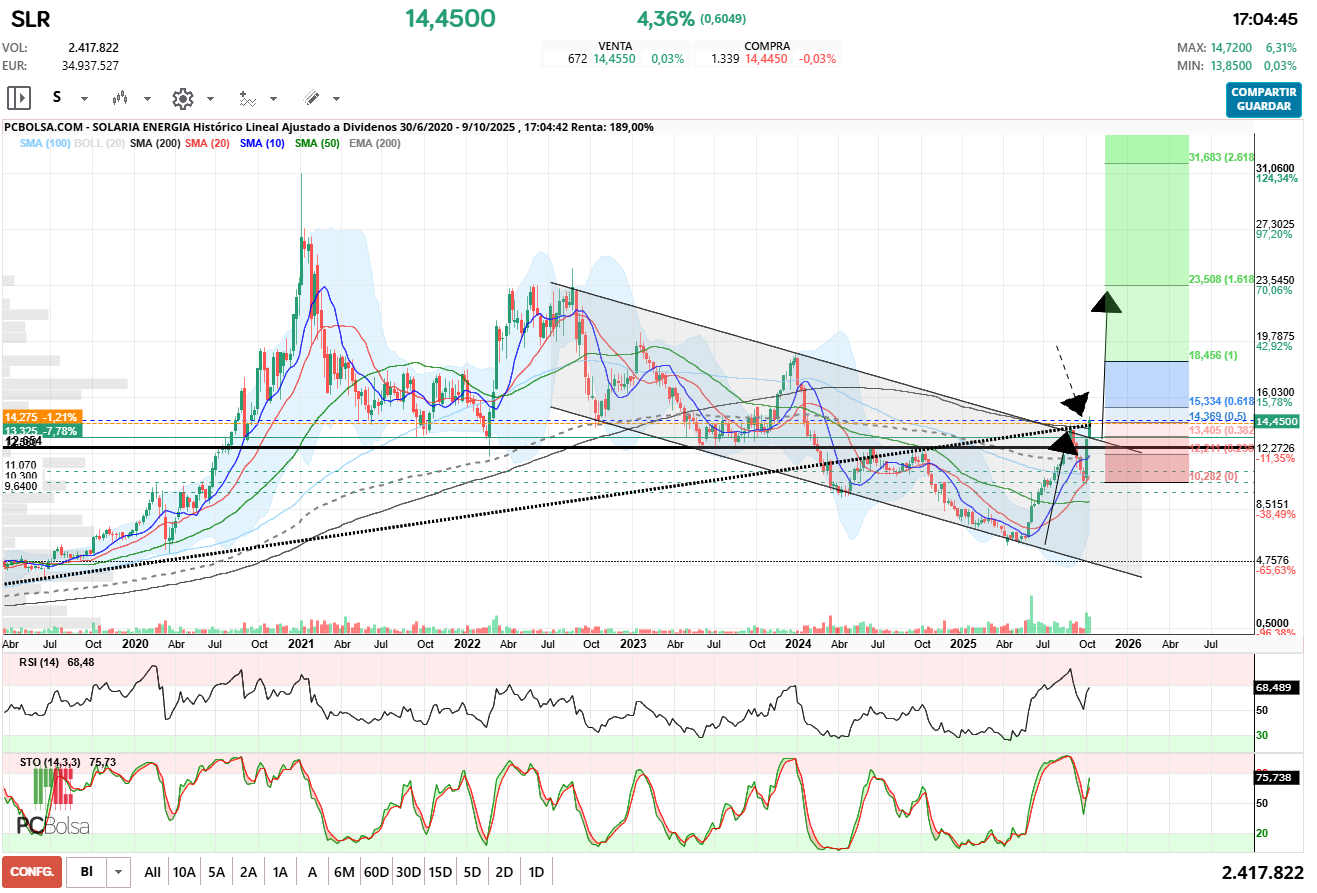Click the candlestick chart type icon
This screenshot has height=893, width=1317.
120,98
